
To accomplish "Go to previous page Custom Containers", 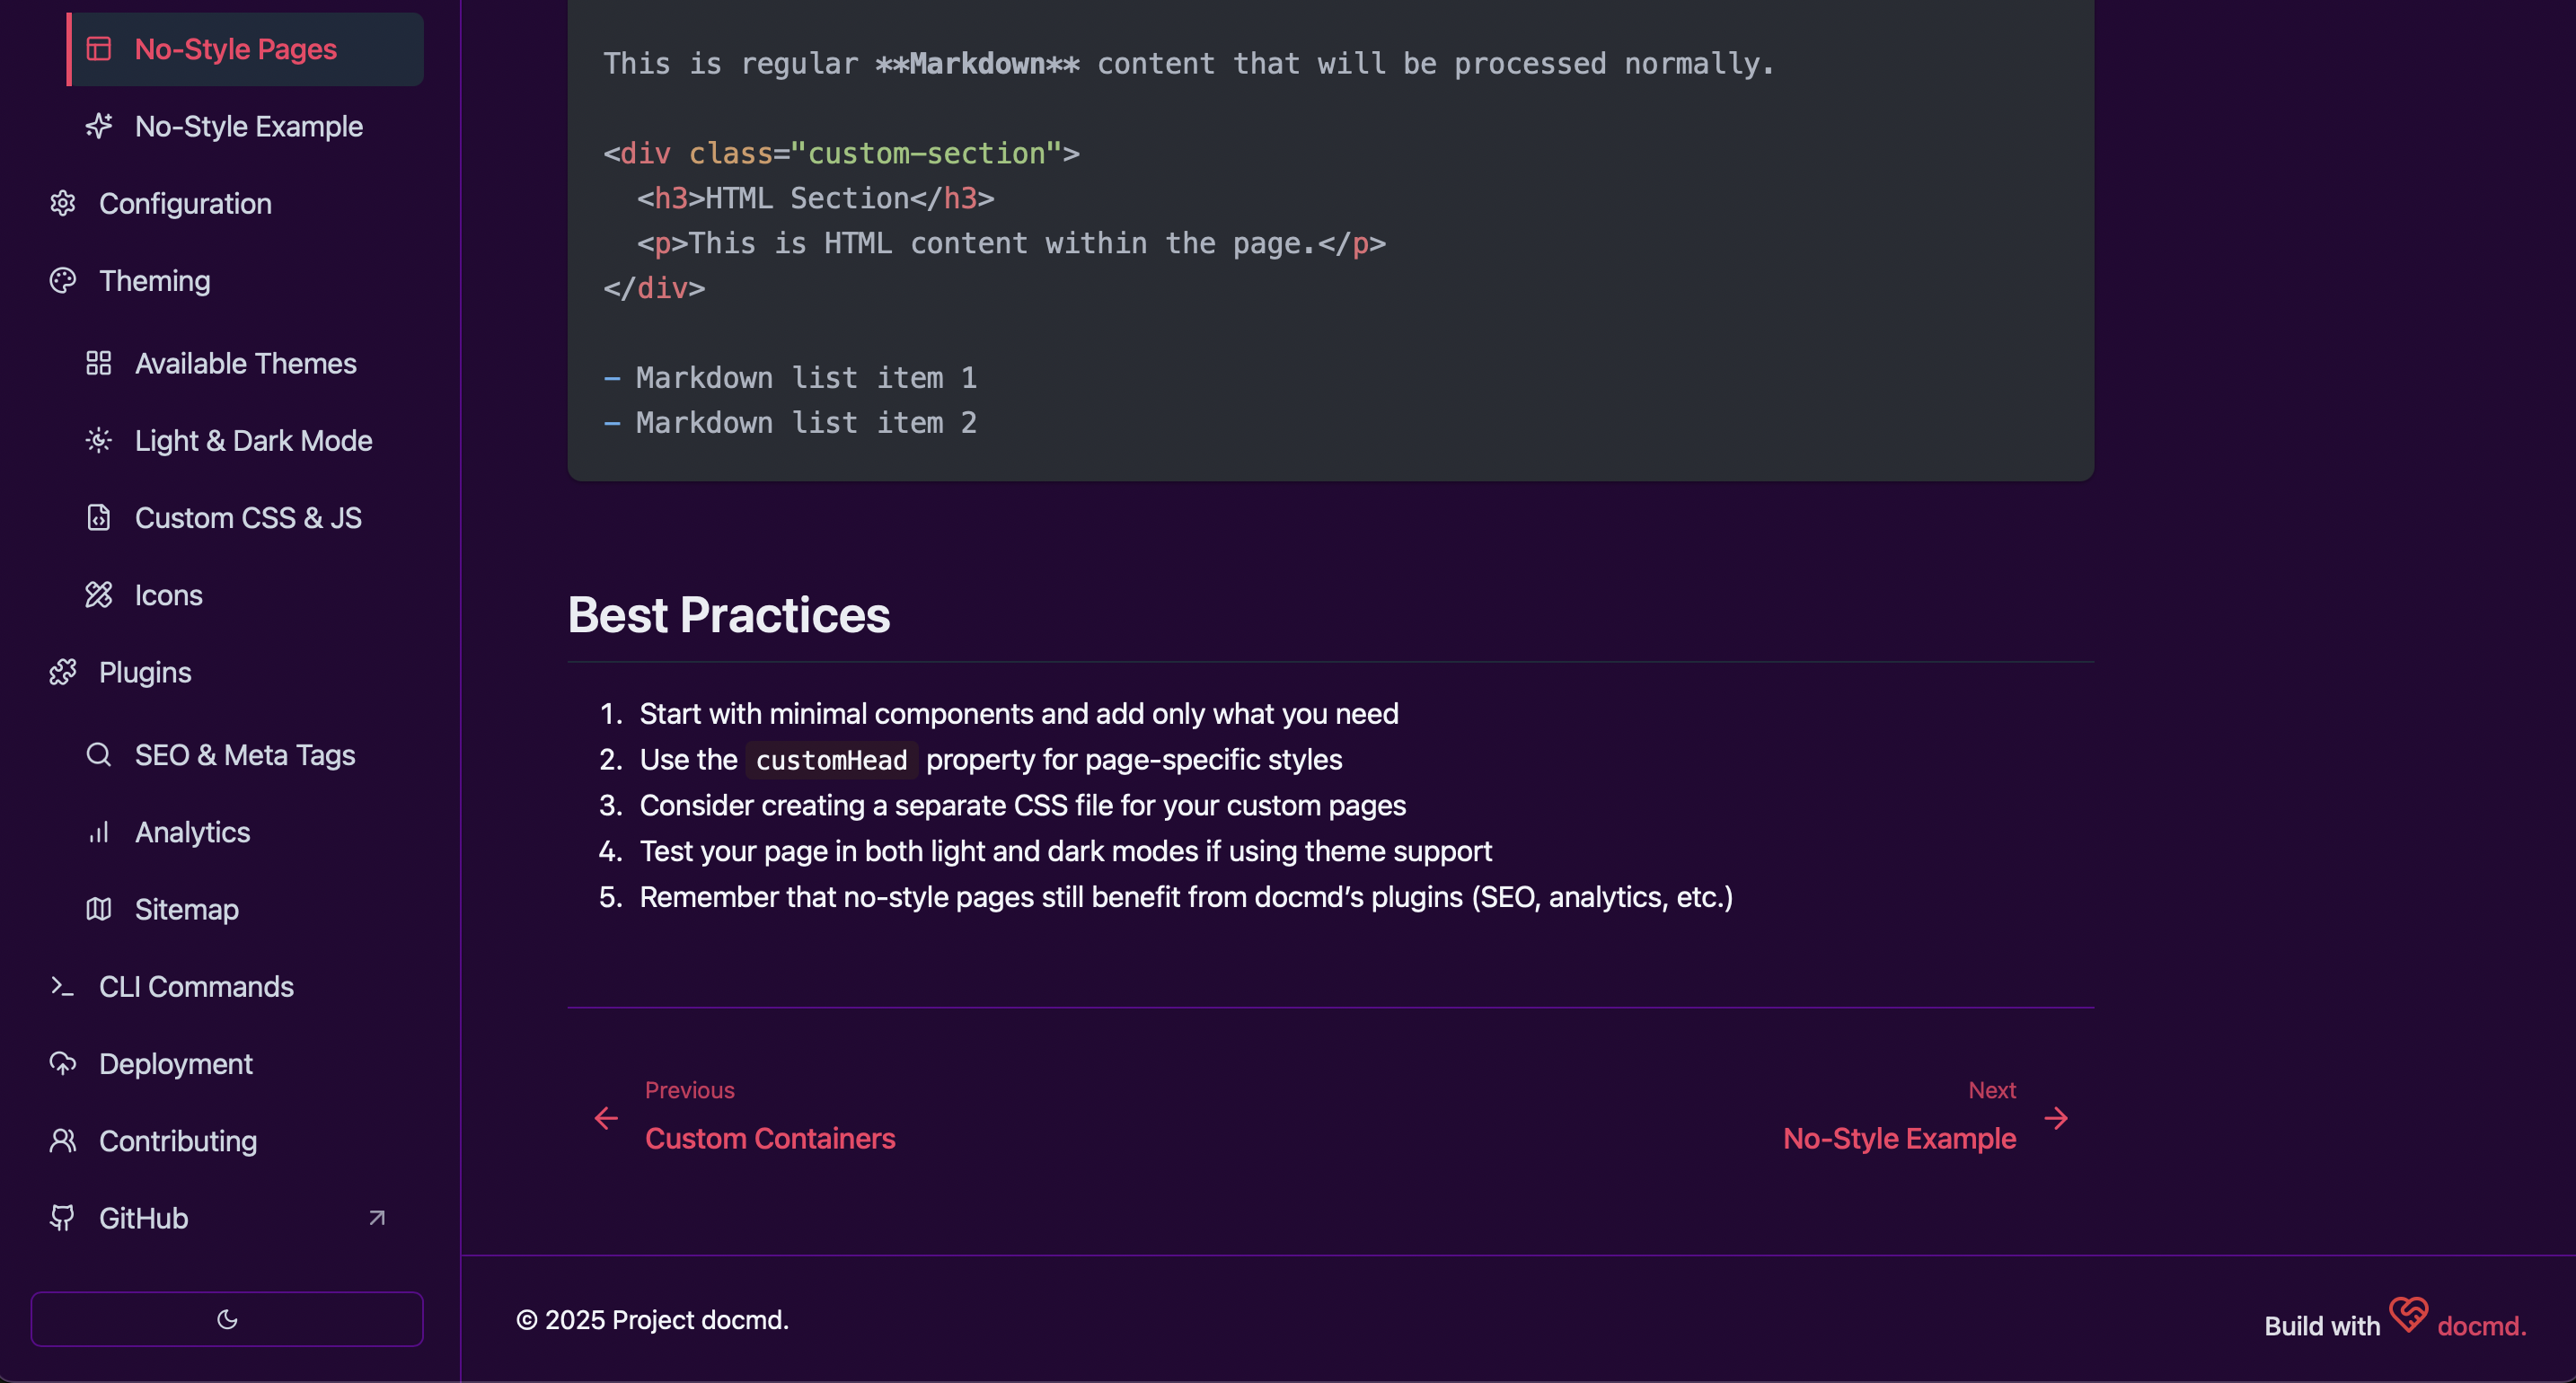I will [745, 1117].
